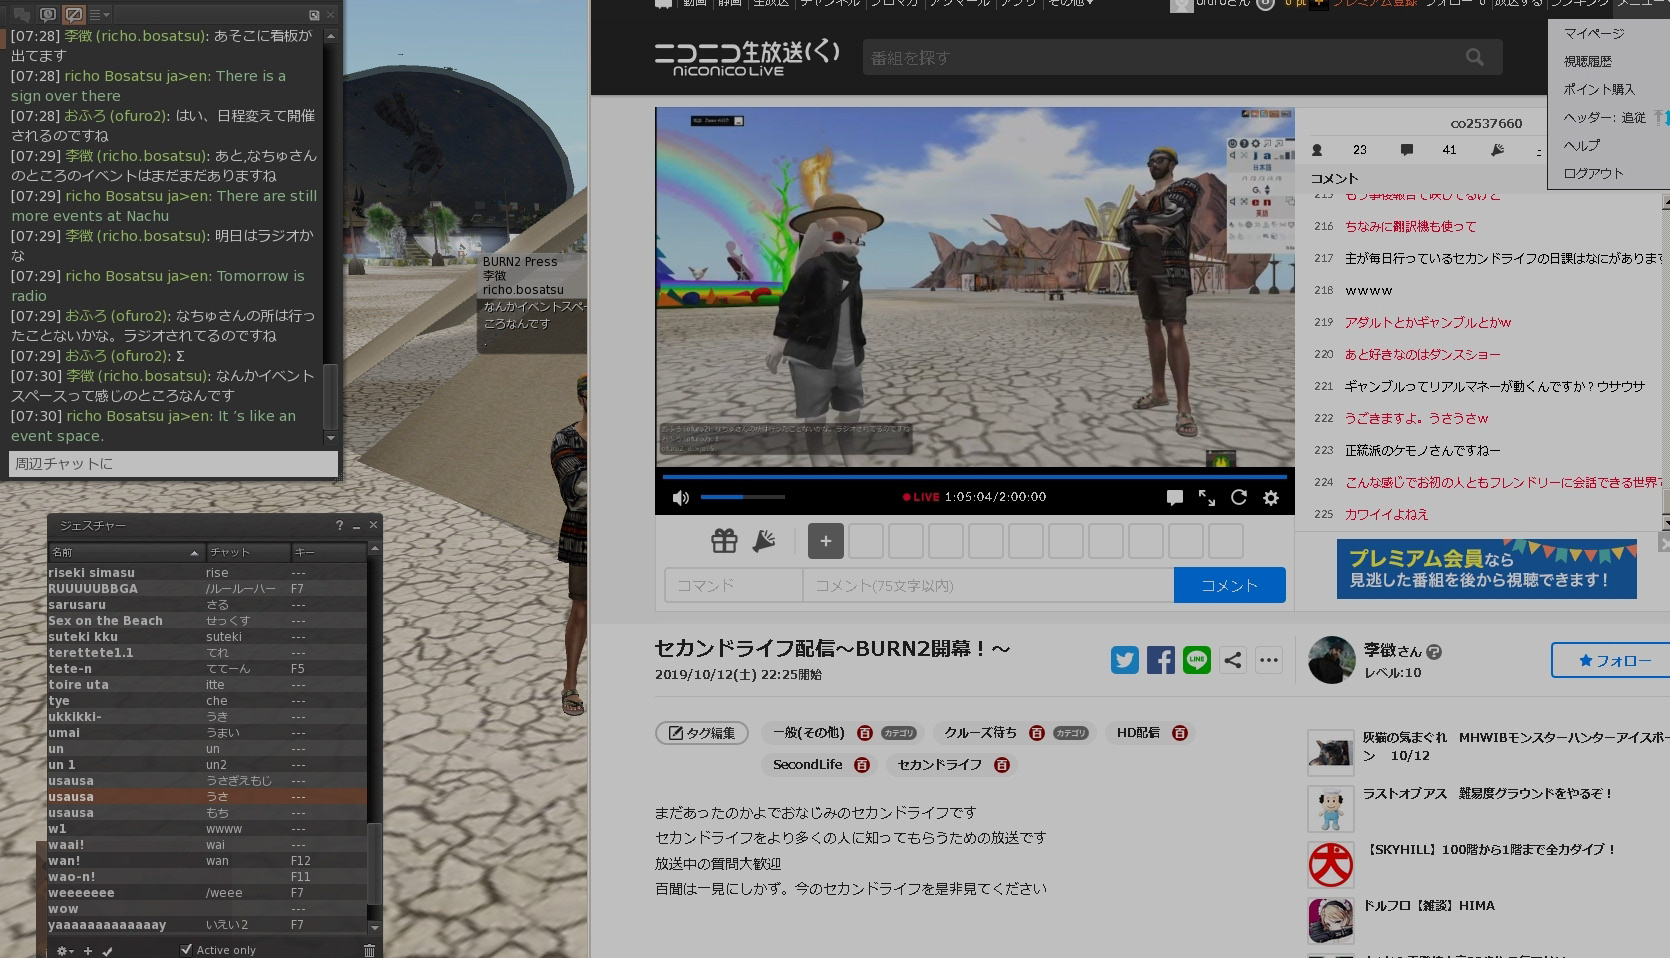Toggle the Active only checkbox
Image resolution: width=1670 pixels, height=958 pixels.
pyautogui.click(x=186, y=950)
